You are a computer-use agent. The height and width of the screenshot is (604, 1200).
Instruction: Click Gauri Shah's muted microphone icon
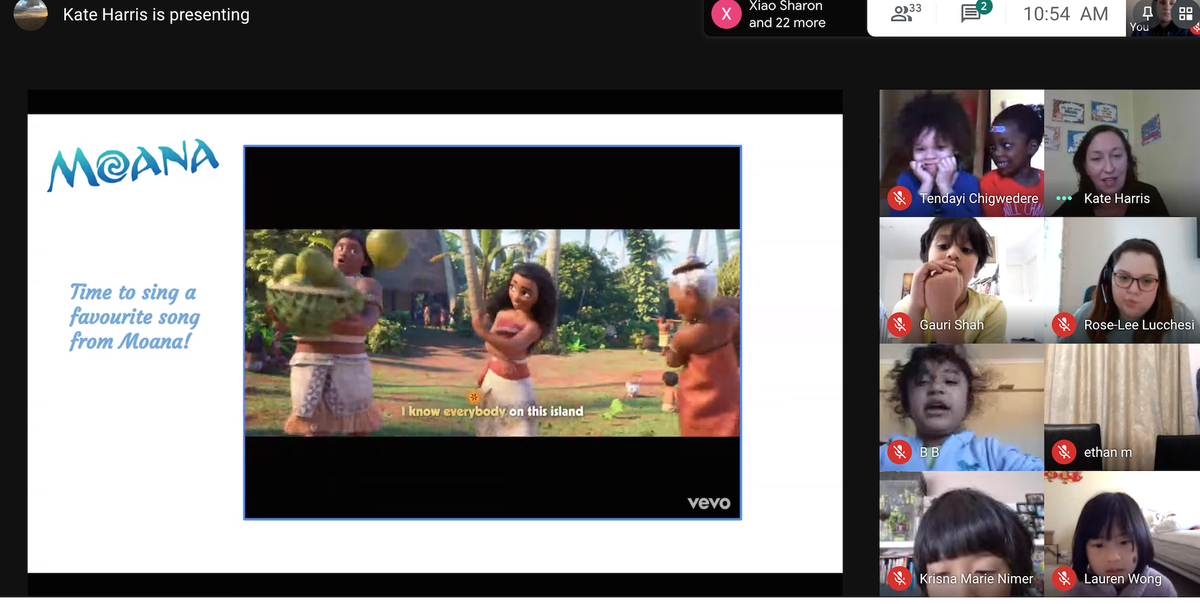click(900, 325)
